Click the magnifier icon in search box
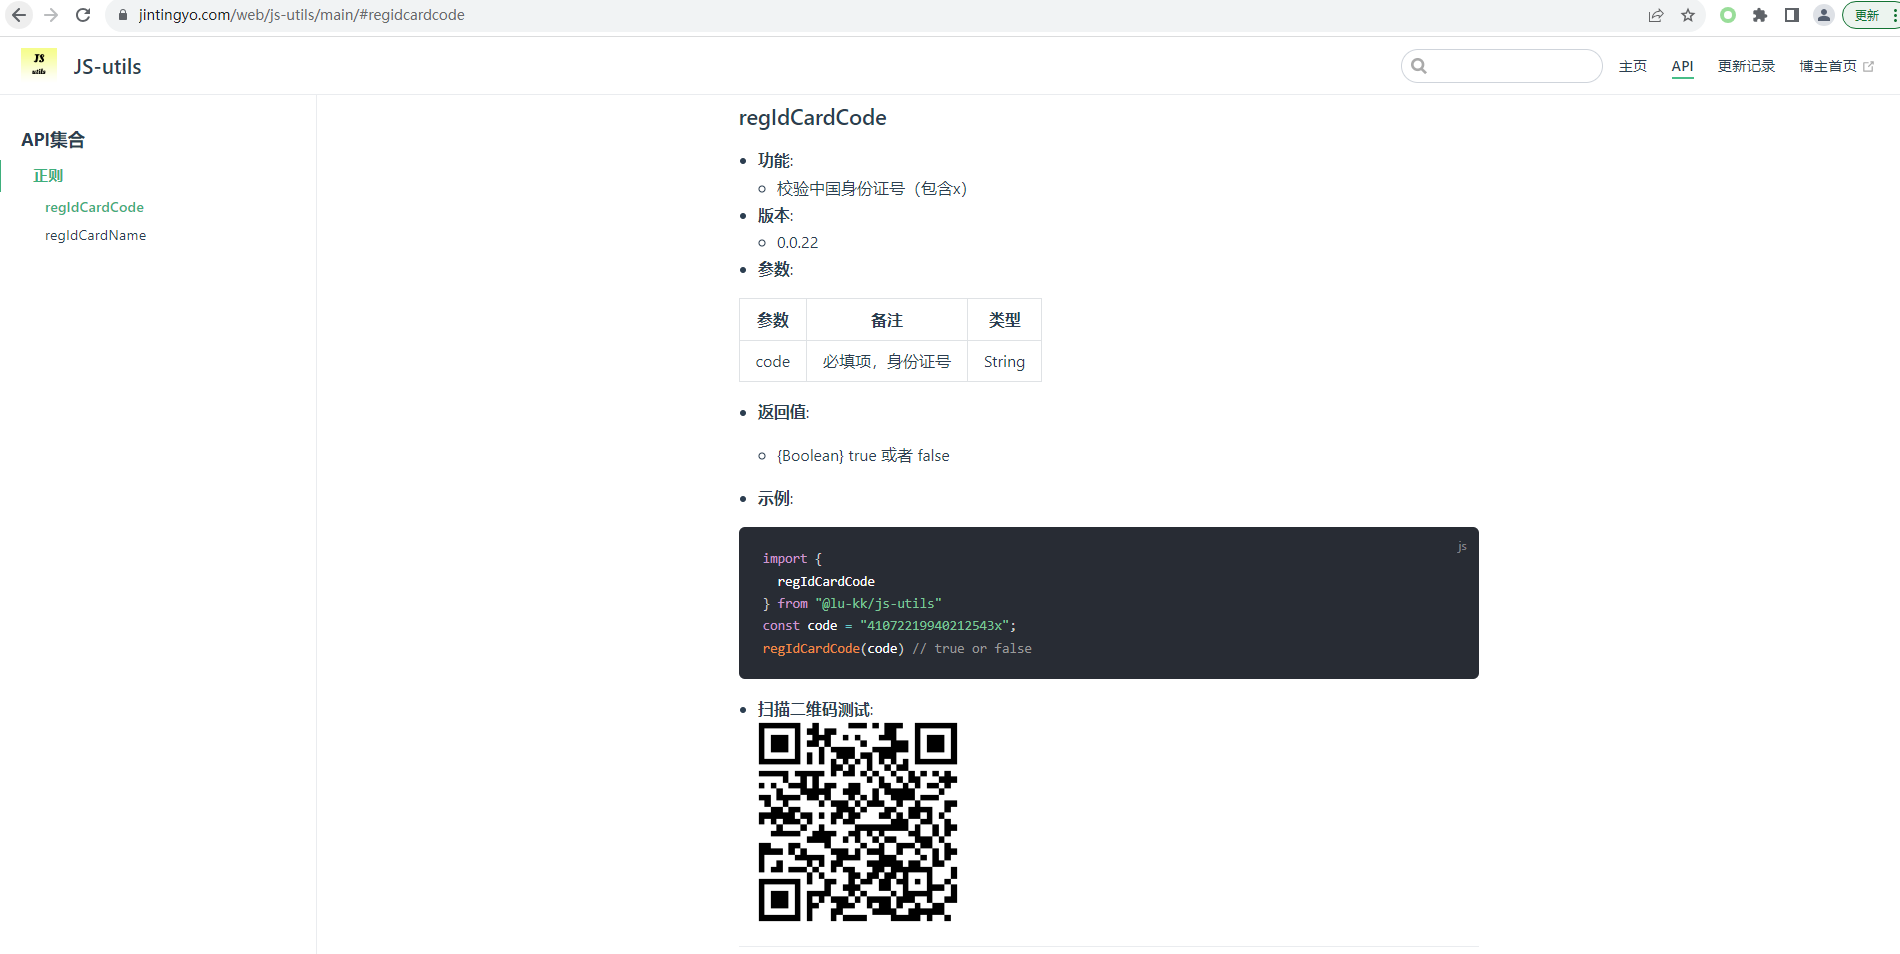Screen dimensions: 1900x954 click(x=1419, y=66)
